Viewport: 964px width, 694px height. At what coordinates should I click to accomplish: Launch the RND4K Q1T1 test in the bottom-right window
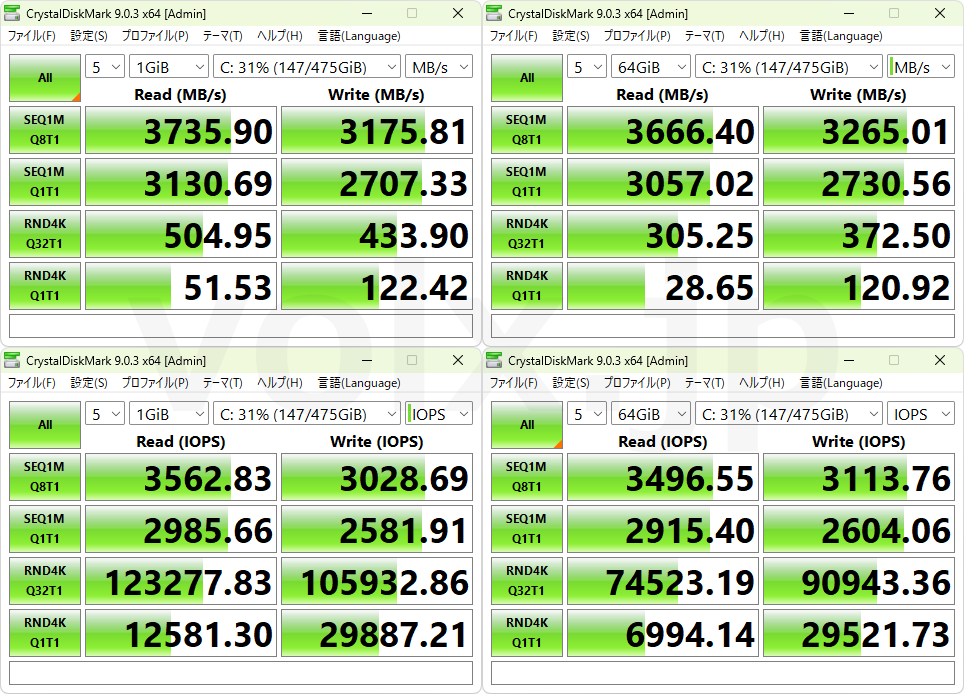(527, 633)
